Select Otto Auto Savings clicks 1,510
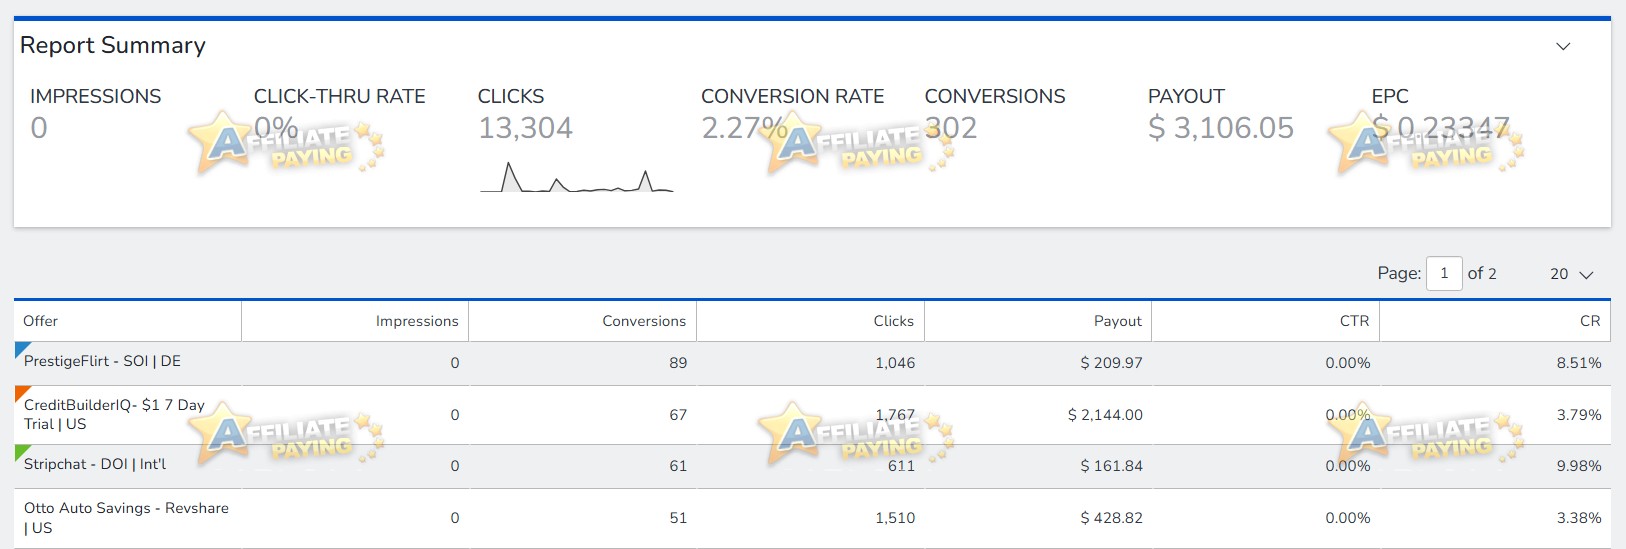This screenshot has height=549, width=1626. [x=895, y=518]
